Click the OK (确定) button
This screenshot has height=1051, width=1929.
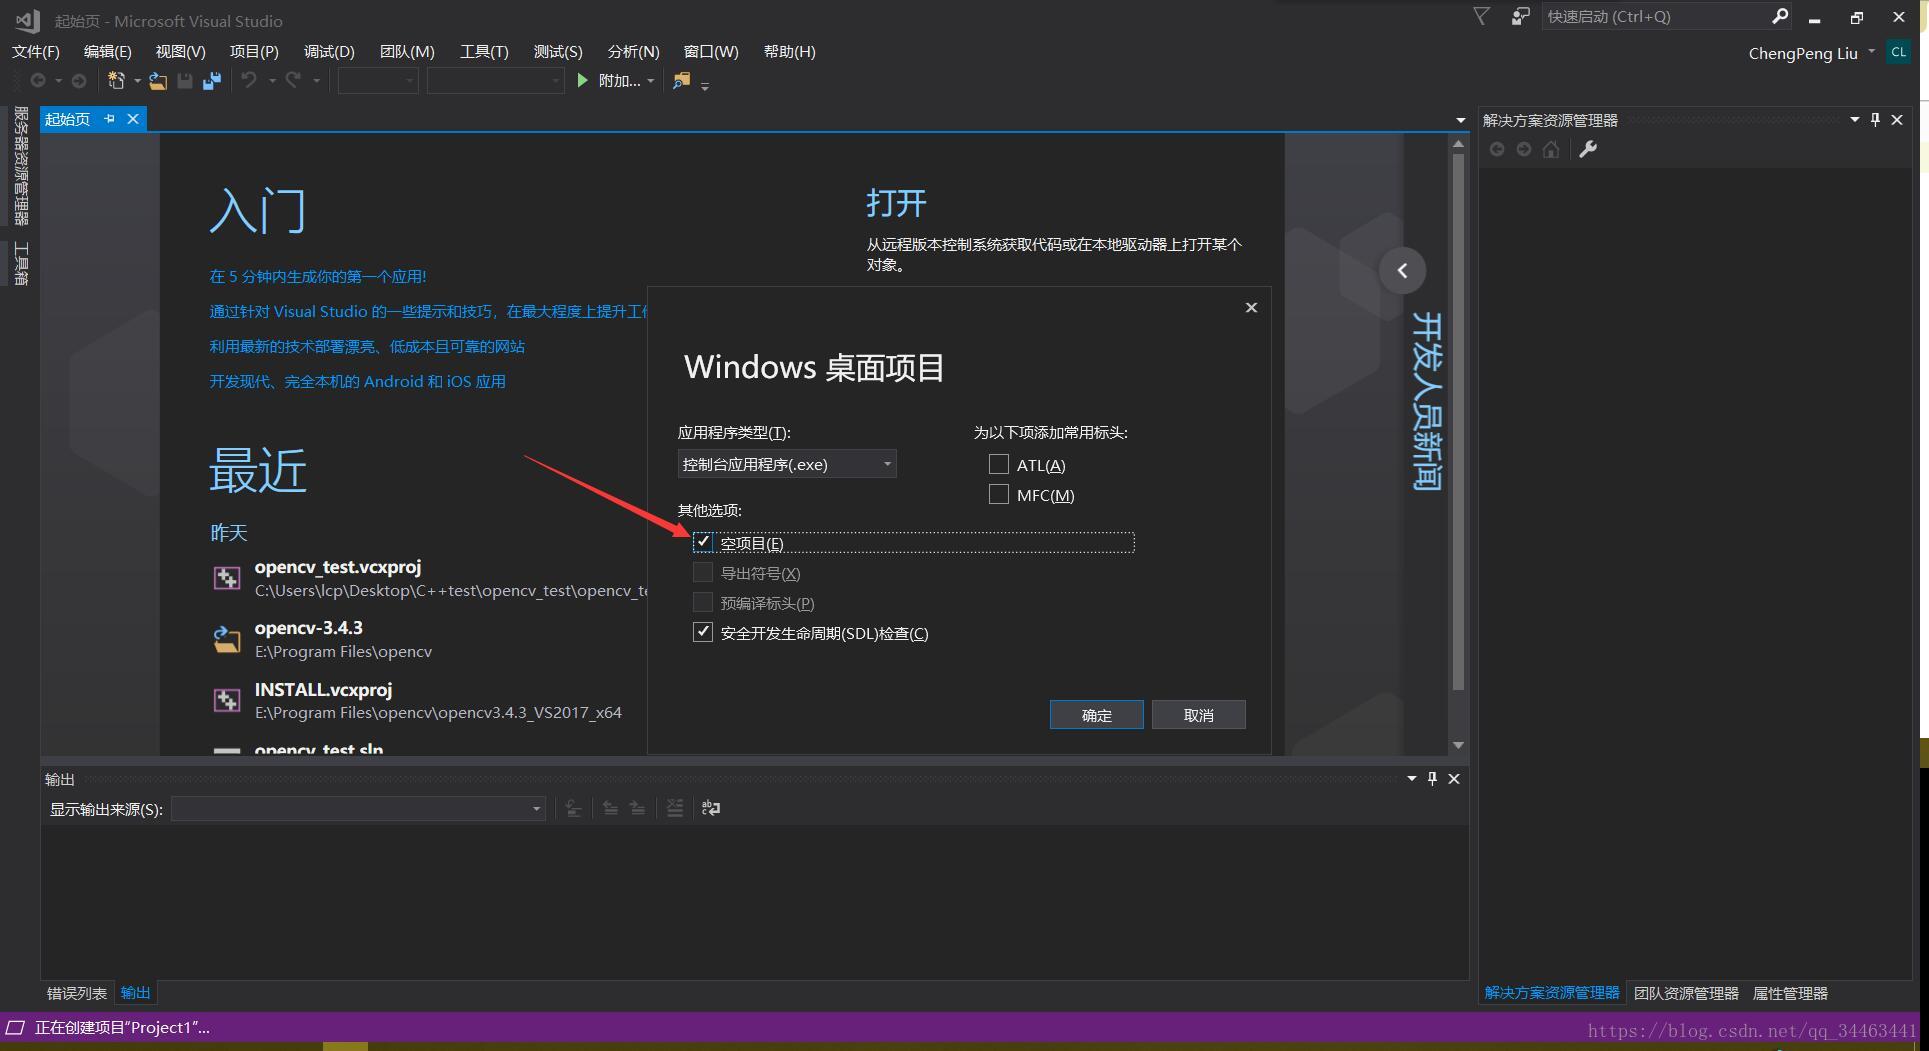[1096, 715]
